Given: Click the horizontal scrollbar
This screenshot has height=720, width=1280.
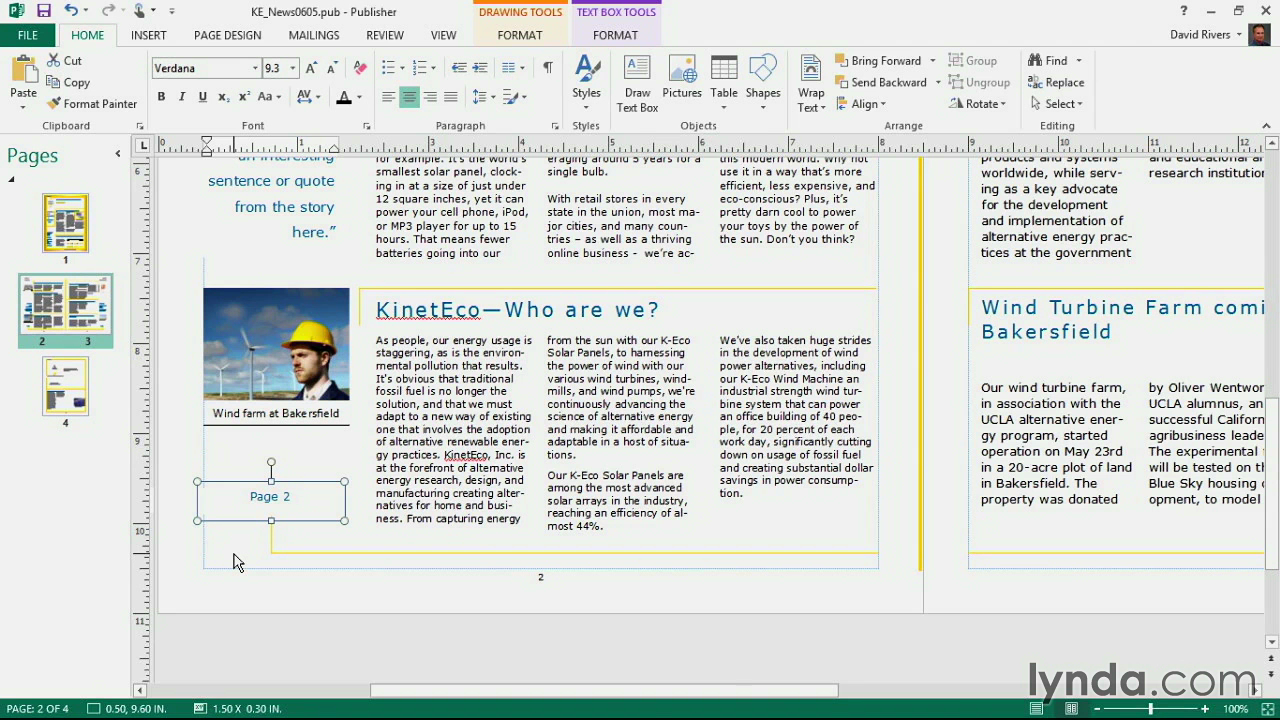Looking at the screenshot, I should (604, 690).
